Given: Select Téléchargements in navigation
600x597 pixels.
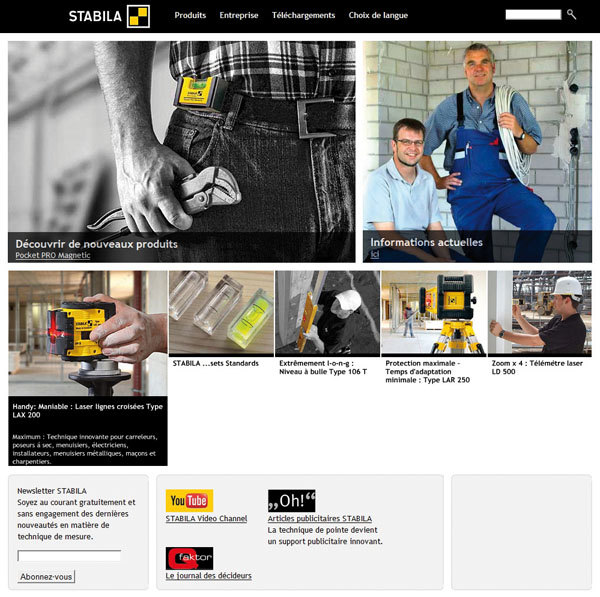Looking at the screenshot, I should pyautogui.click(x=303, y=15).
